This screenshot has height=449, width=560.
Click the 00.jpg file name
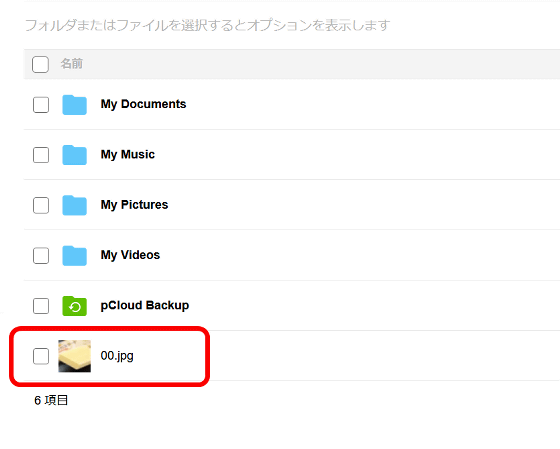pyautogui.click(x=117, y=356)
